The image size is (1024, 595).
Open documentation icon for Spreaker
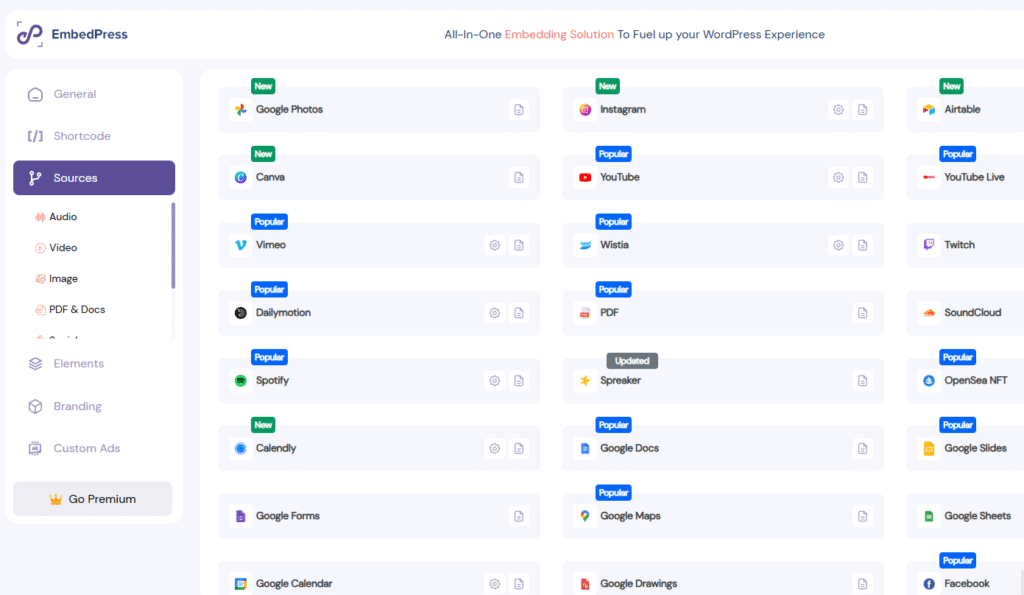pos(862,381)
